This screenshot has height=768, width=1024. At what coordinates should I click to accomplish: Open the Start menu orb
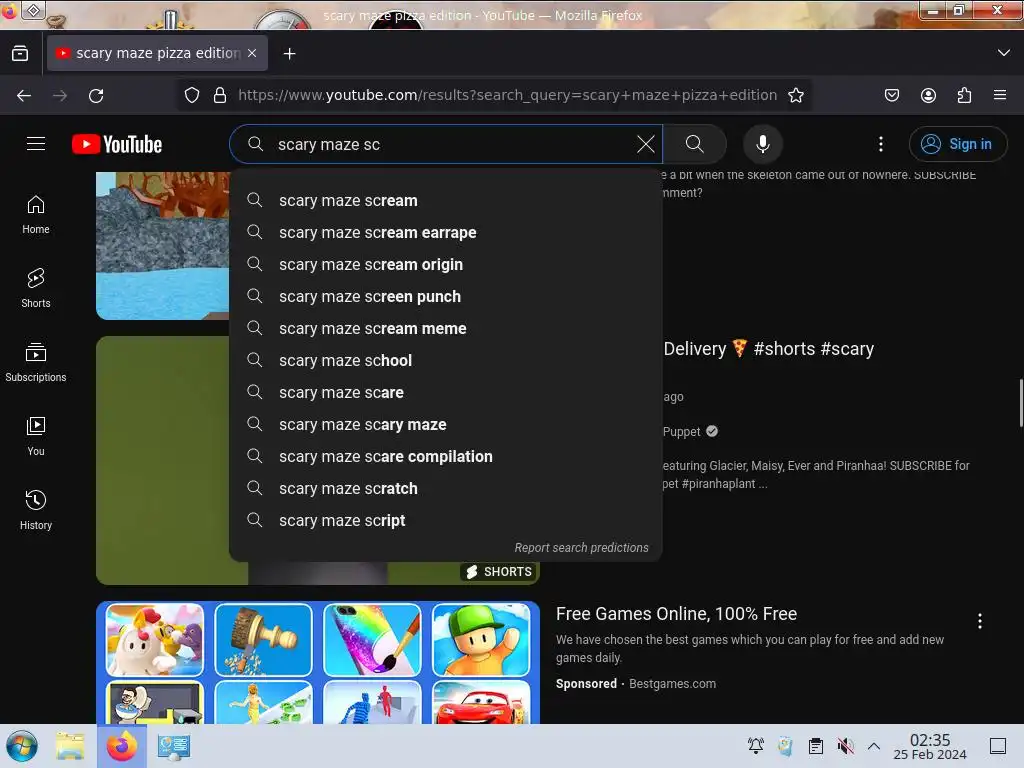pos(22,746)
